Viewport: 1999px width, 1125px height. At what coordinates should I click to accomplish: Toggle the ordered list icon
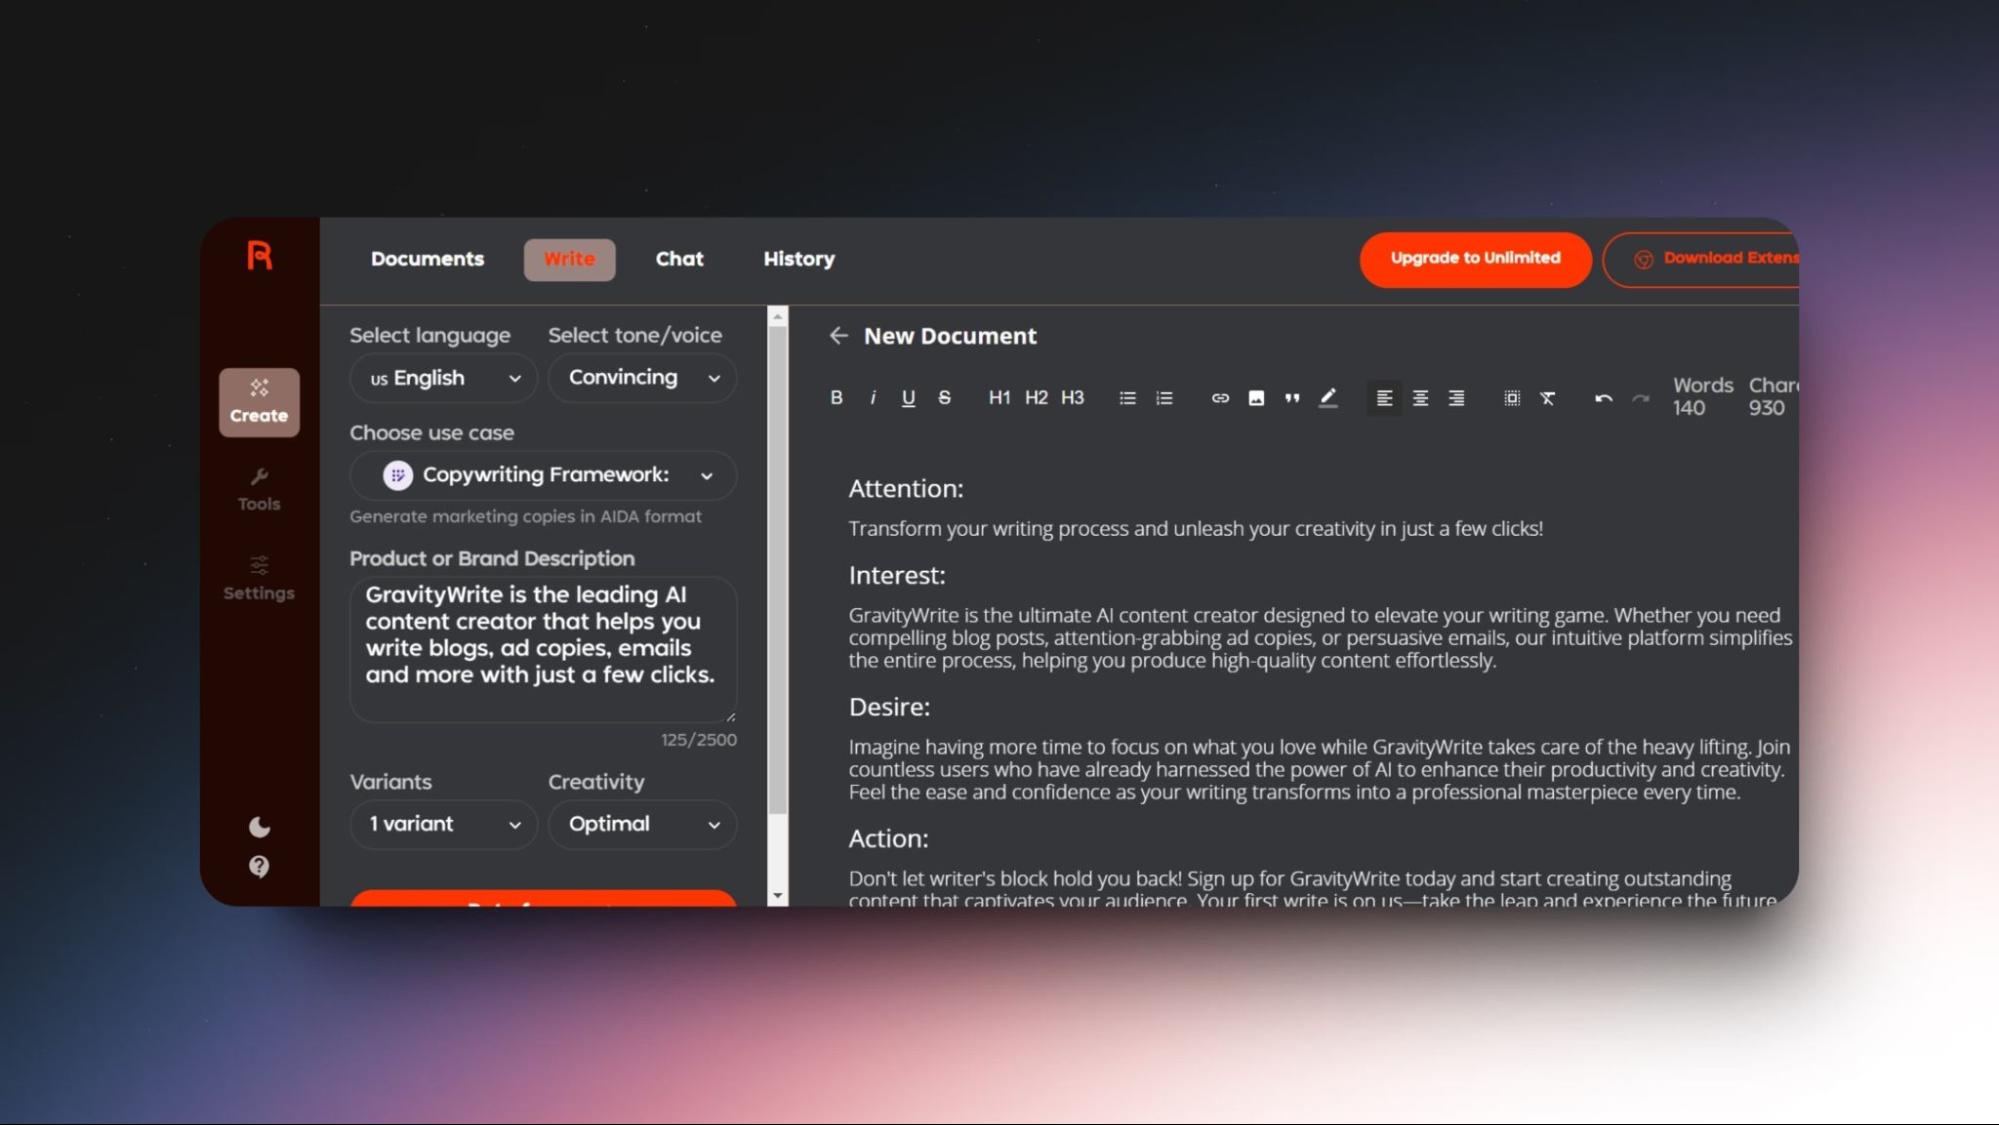coord(1164,397)
